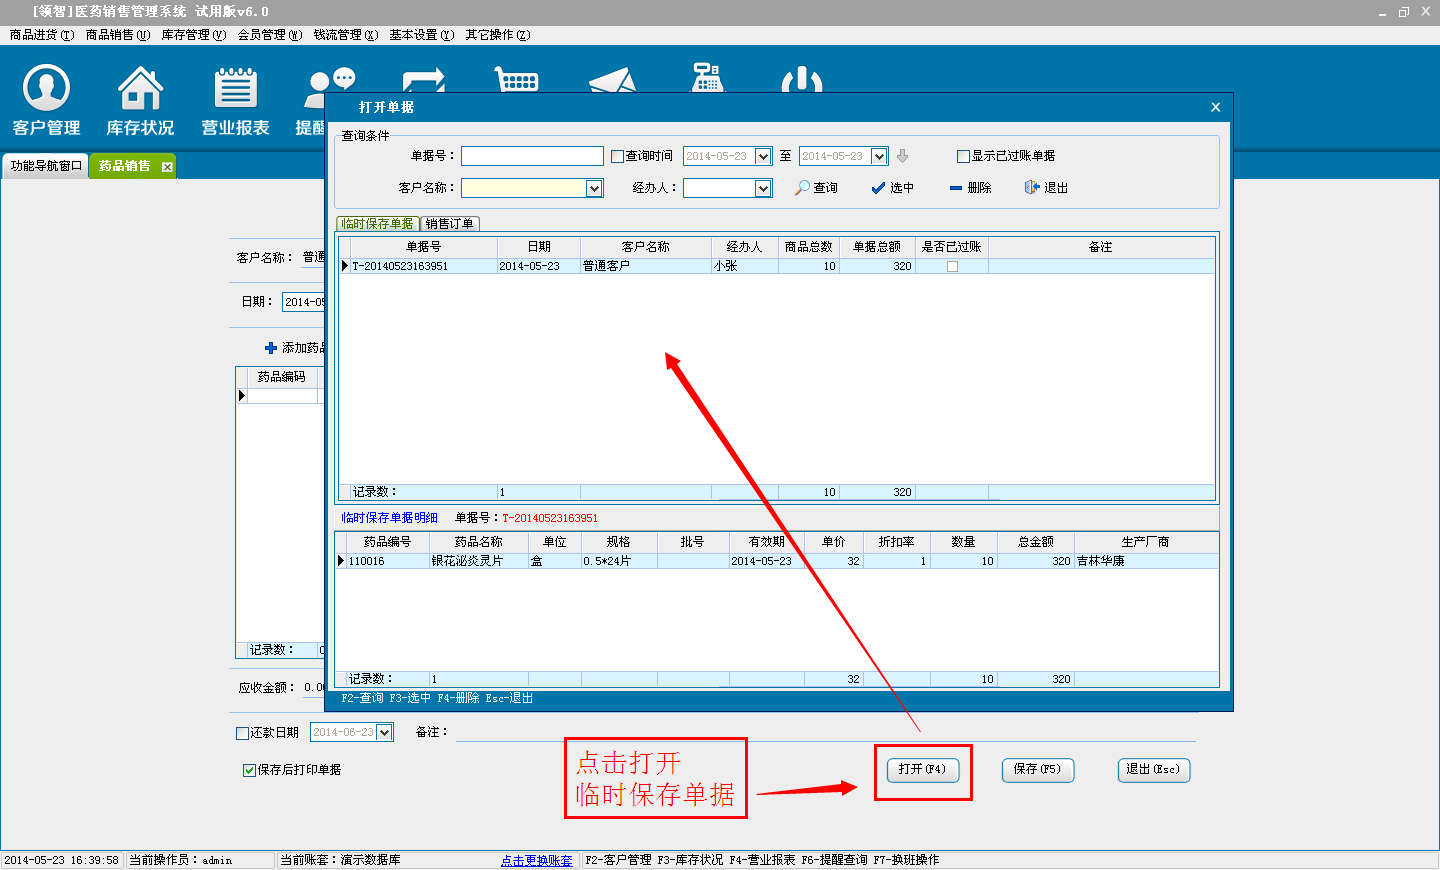Switch to the 销售订单 tab

(450, 224)
